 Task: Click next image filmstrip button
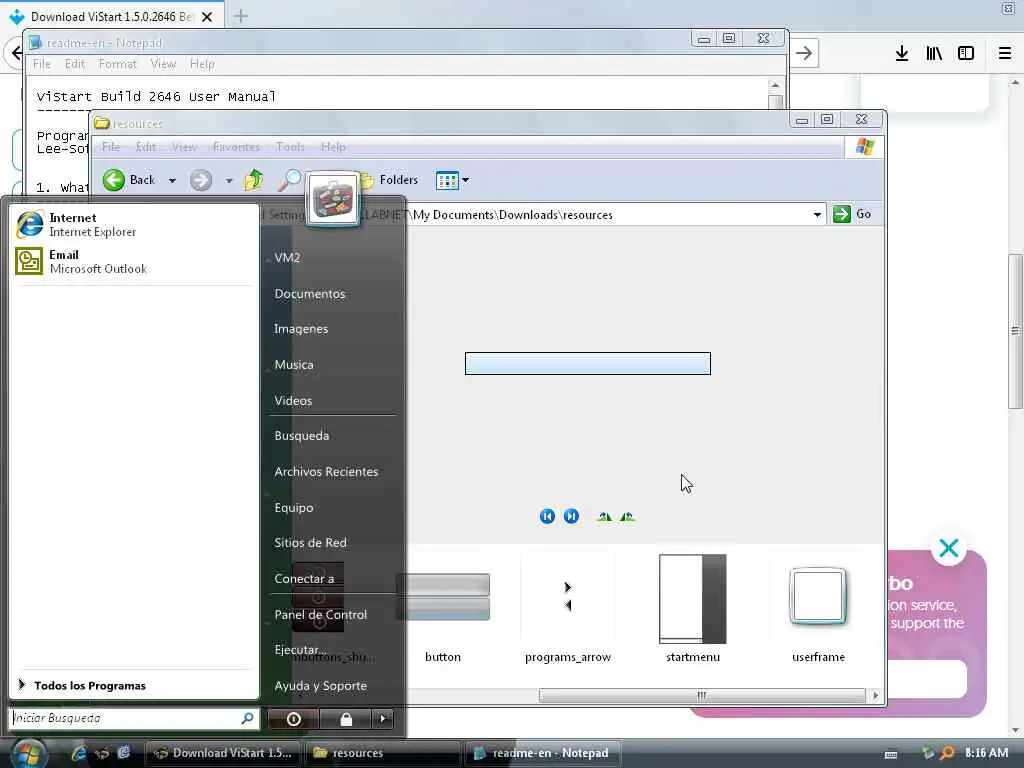[571, 517]
